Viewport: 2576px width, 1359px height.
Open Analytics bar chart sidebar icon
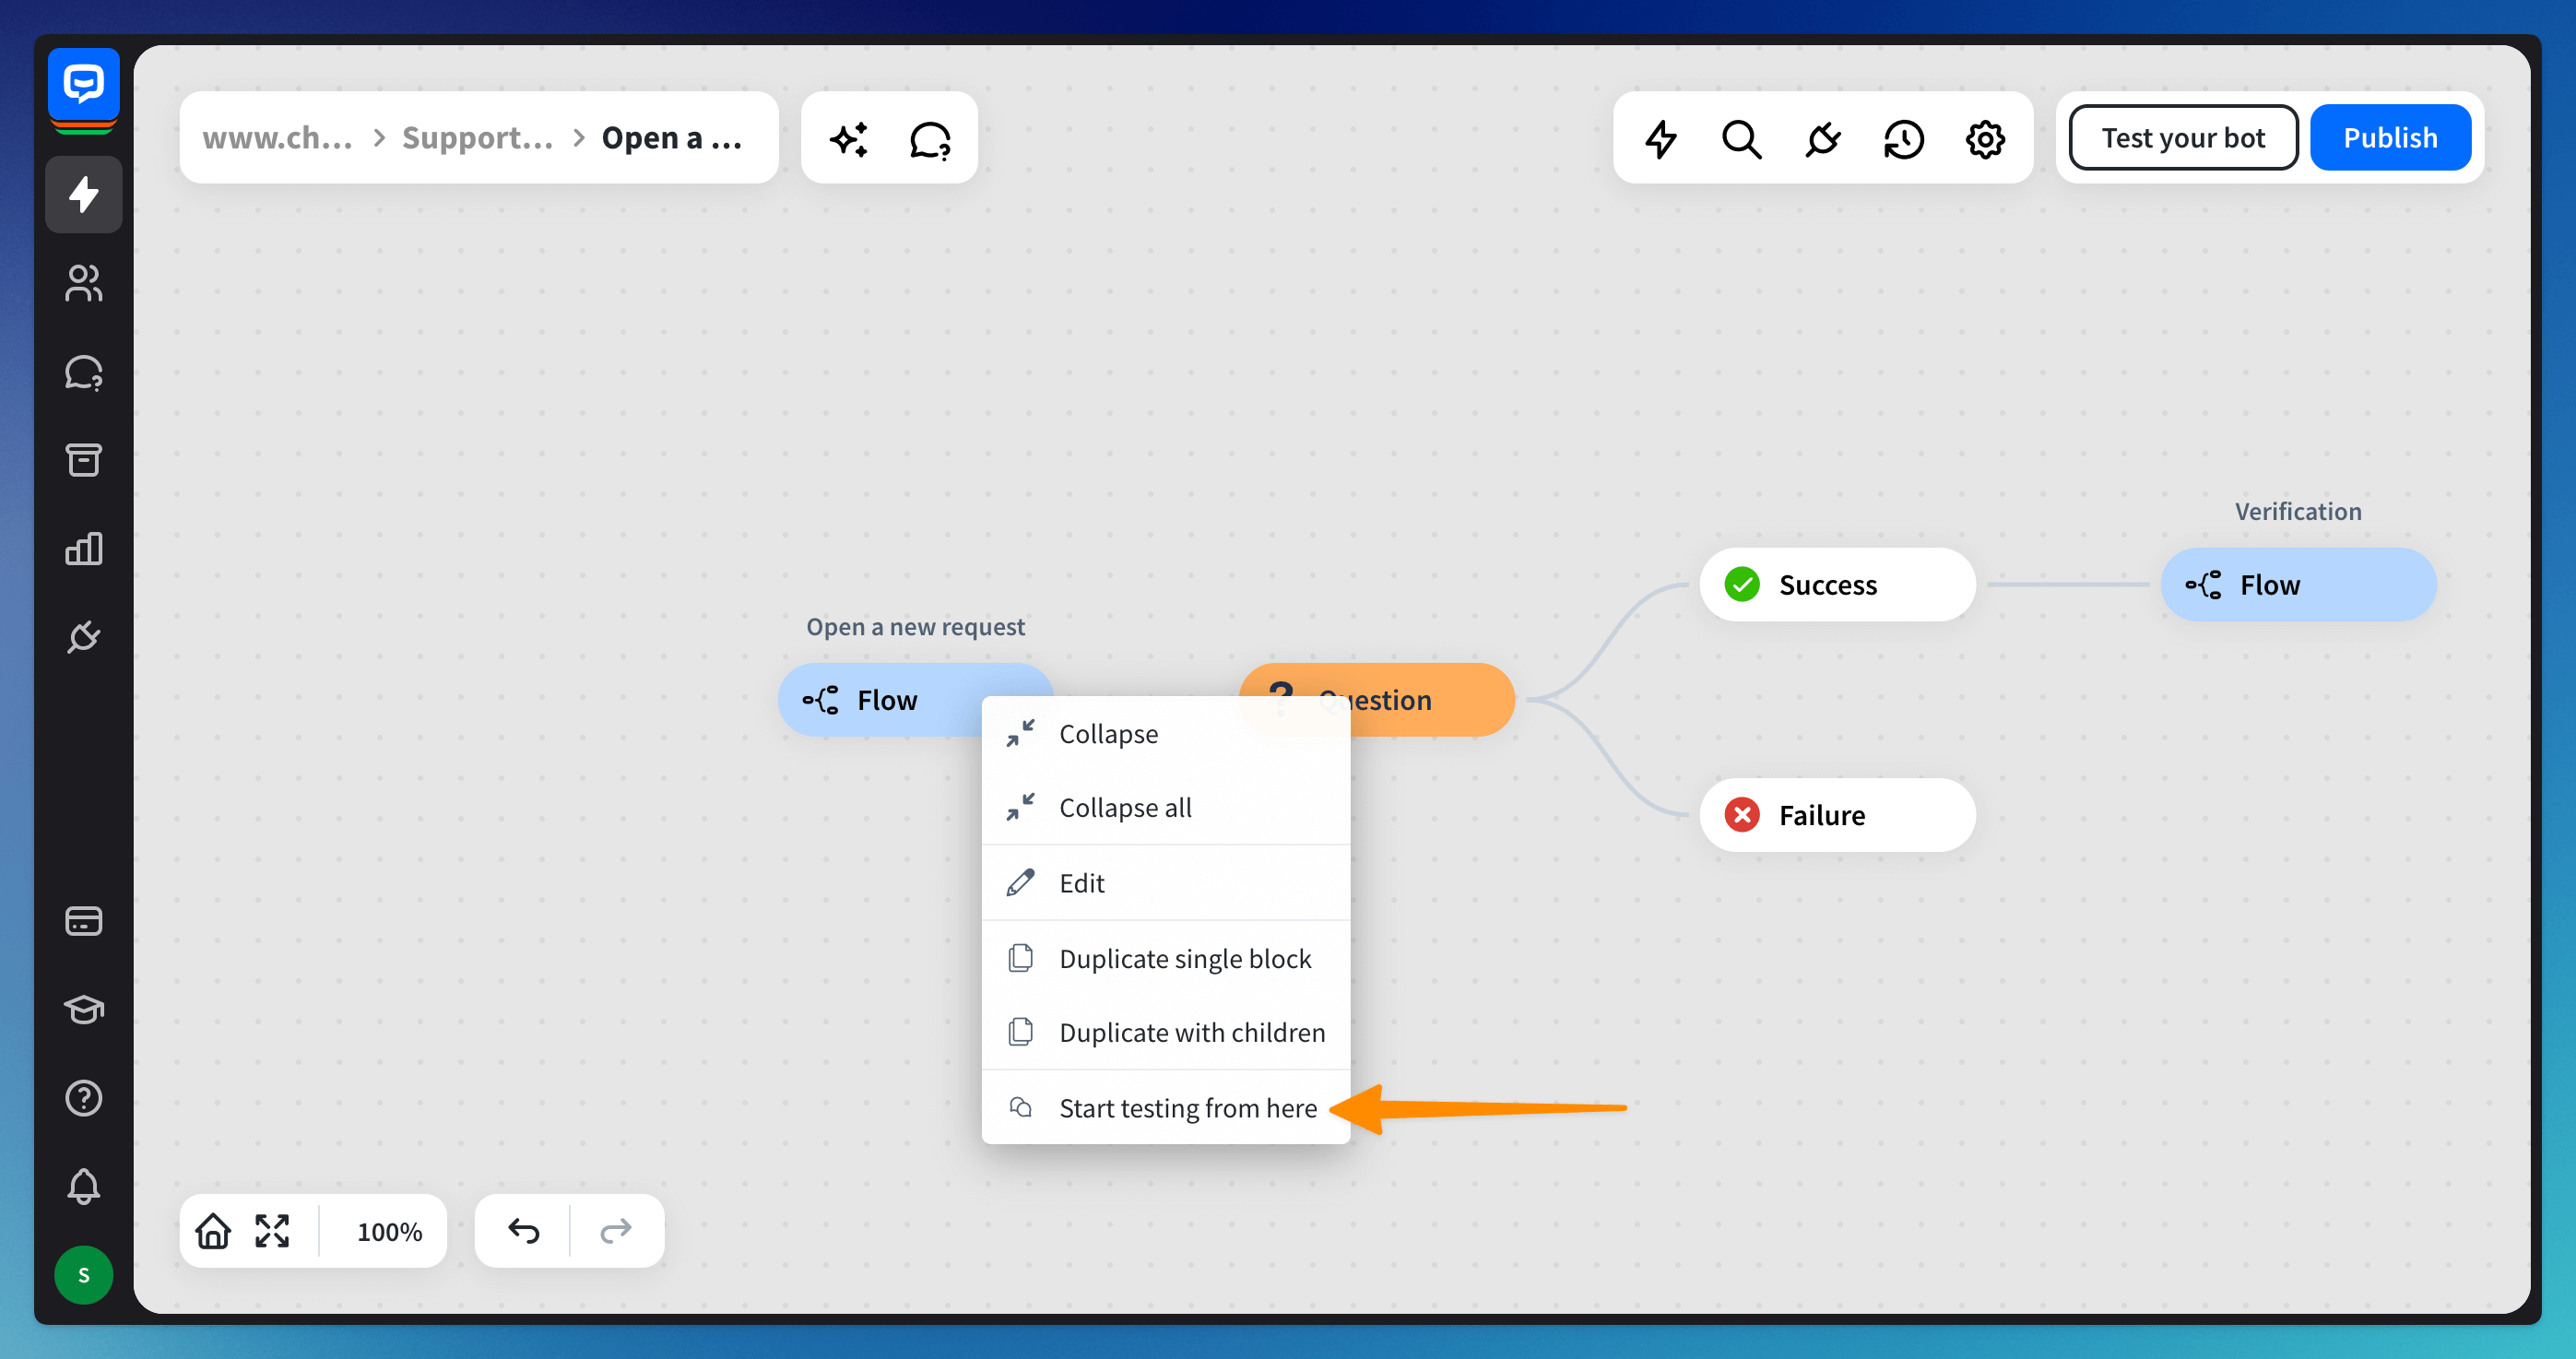coord(84,548)
